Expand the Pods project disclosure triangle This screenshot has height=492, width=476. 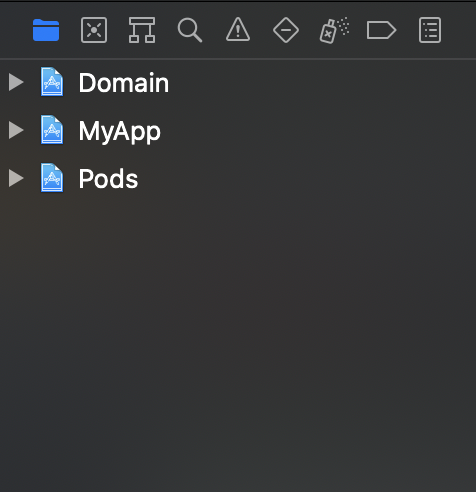click(x=16, y=178)
